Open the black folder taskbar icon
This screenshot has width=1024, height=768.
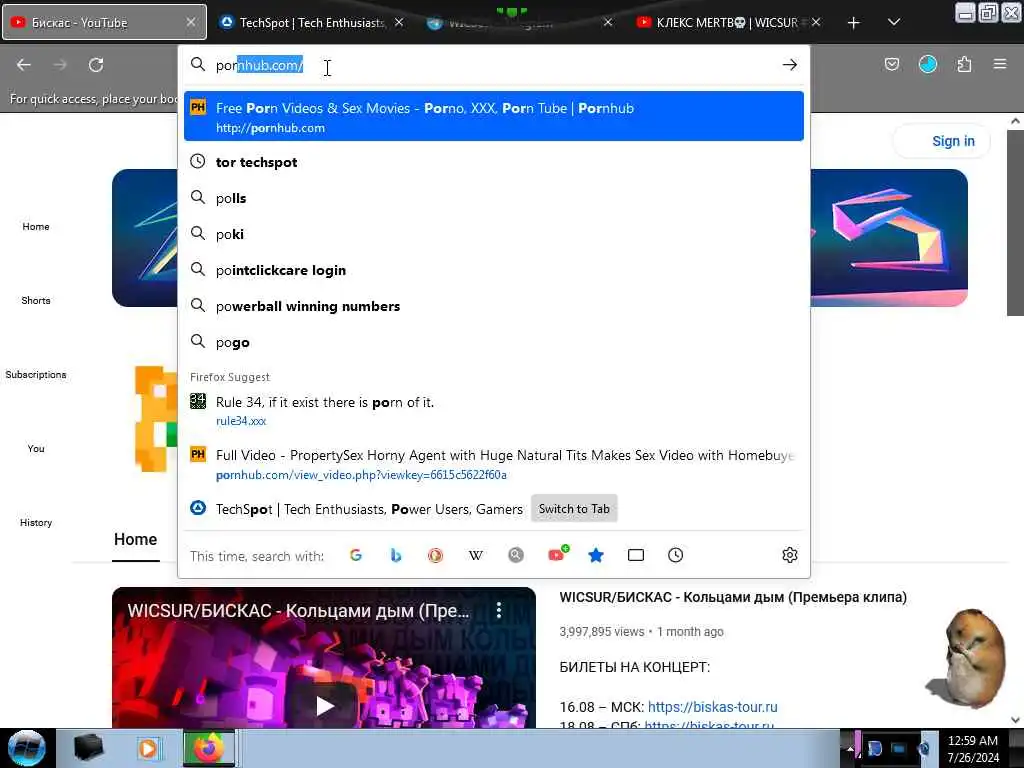pyautogui.click(x=88, y=748)
